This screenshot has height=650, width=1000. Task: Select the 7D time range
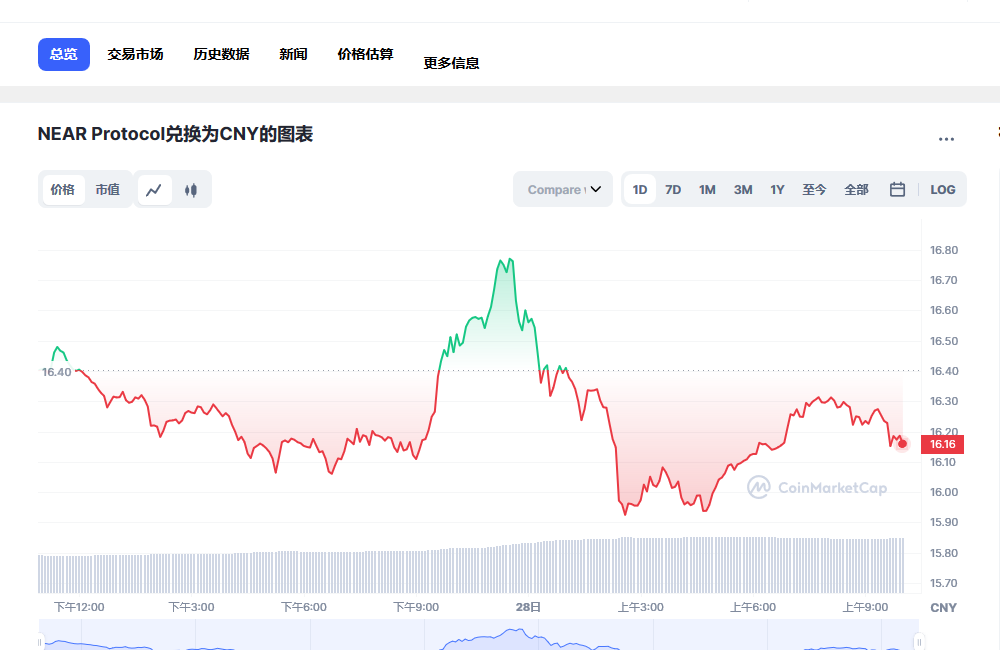[x=673, y=189]
